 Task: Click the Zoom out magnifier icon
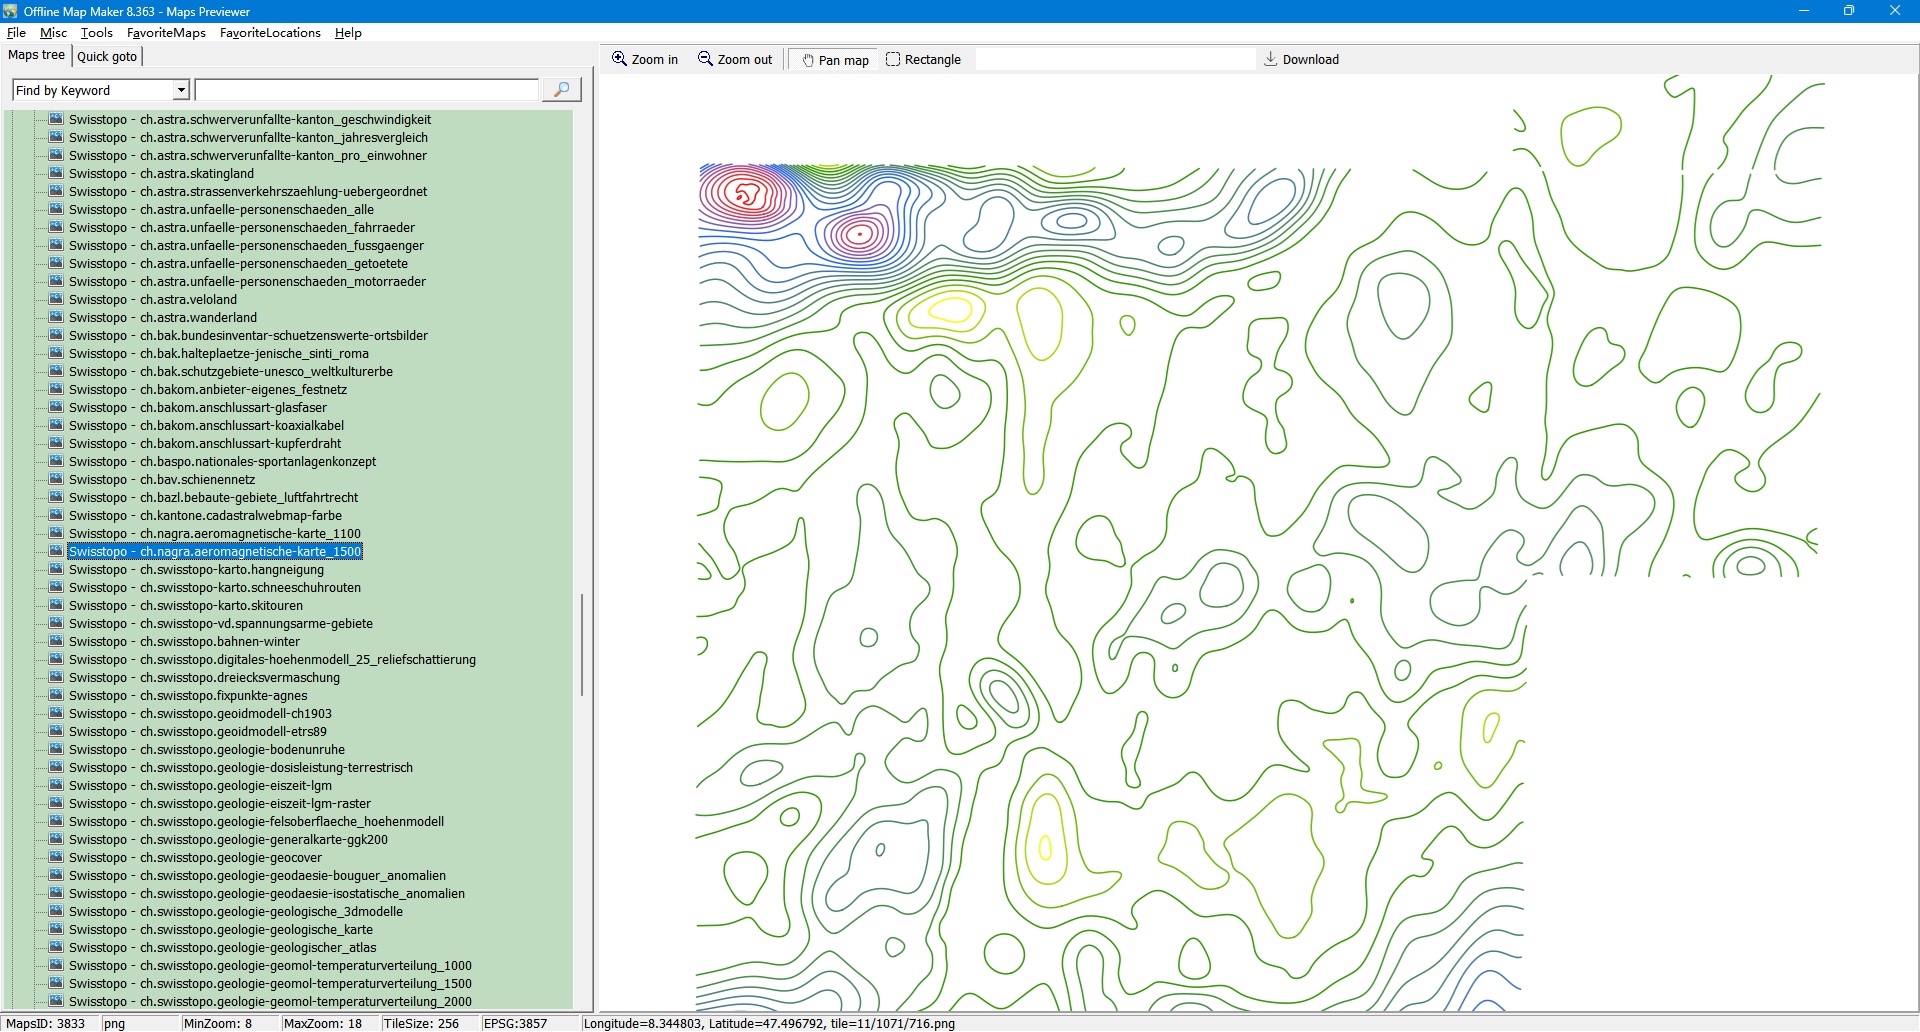(x=705, y=59)
